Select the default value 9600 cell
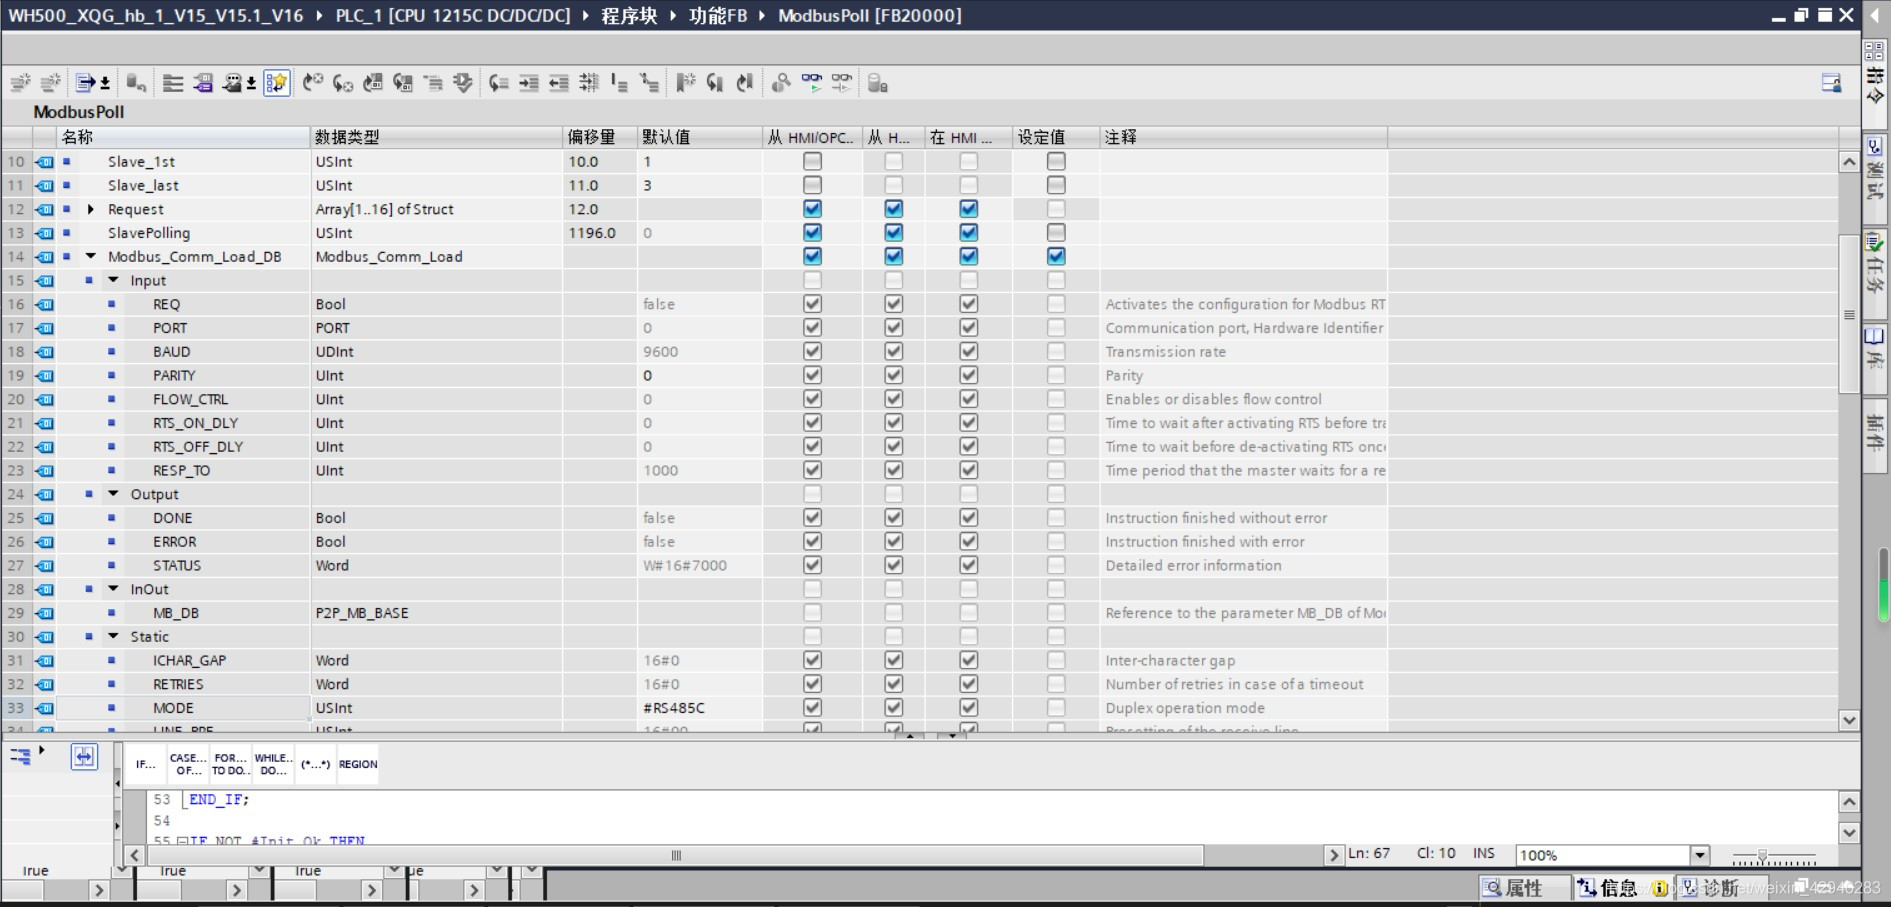 [x=700, y=351]
